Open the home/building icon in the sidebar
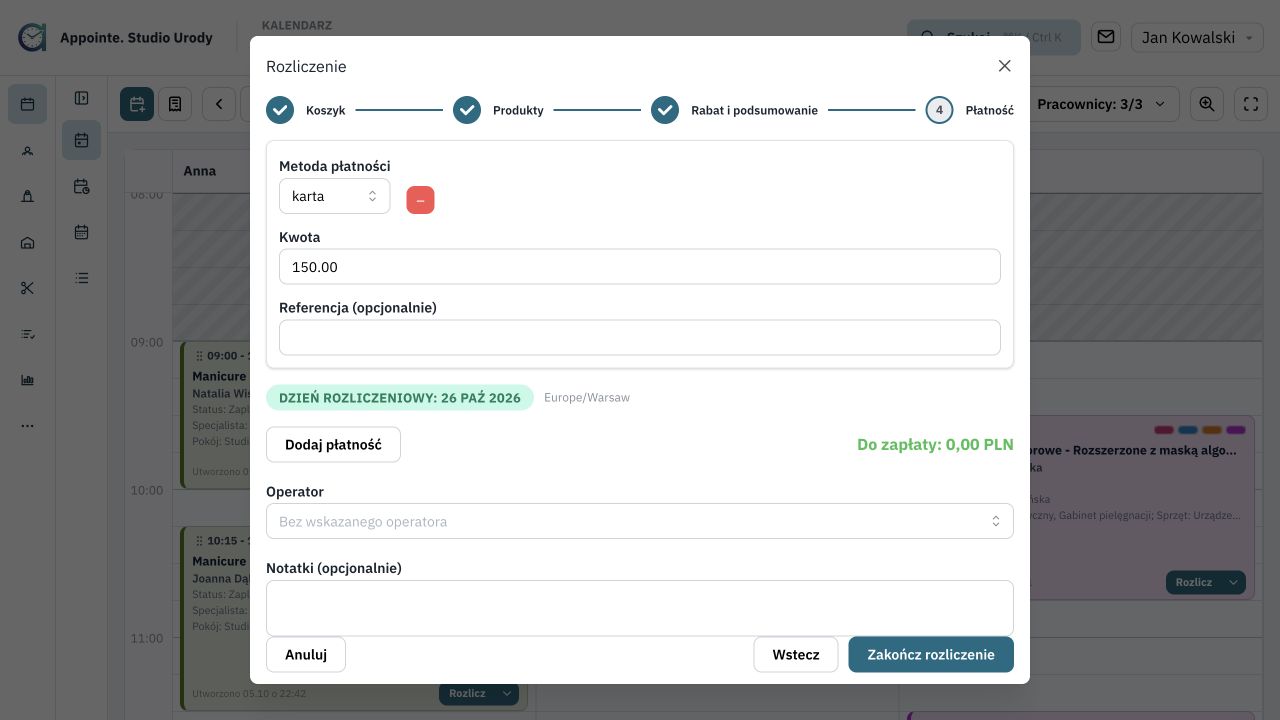Image resolution: width=1280 pixels, height=720 pixels. [x=27, y=242]
